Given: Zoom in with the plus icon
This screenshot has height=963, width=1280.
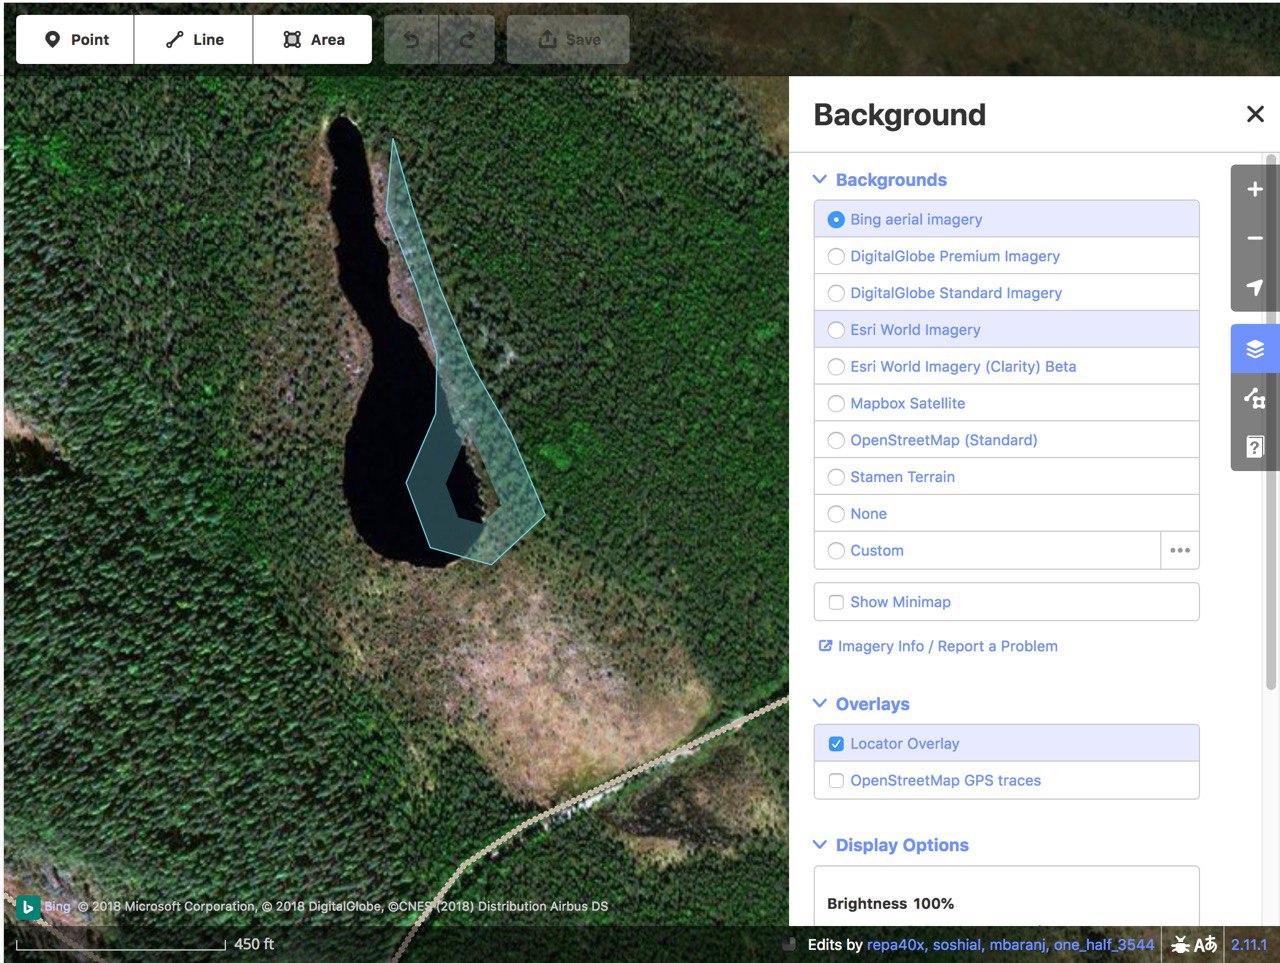Looking at the screenshot, I should 1255,189.
